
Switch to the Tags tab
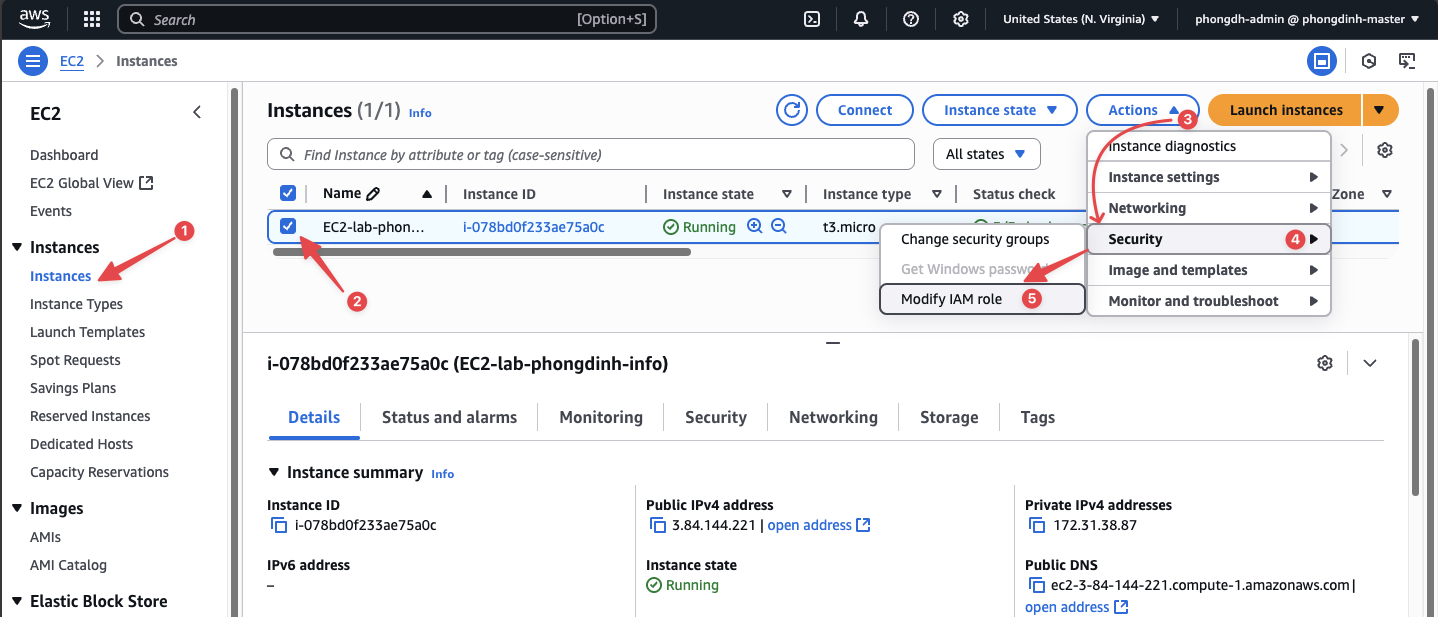[x=1038, y=417]
